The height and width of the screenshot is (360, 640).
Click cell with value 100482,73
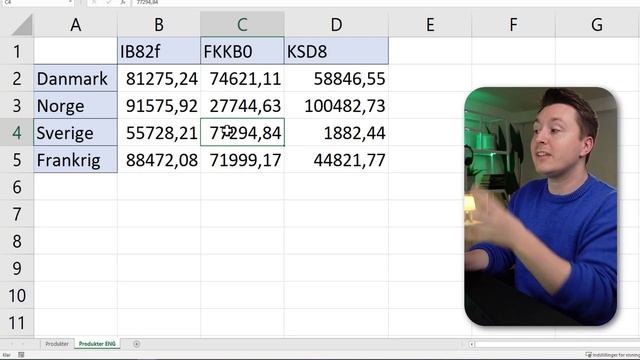(336, 105)
